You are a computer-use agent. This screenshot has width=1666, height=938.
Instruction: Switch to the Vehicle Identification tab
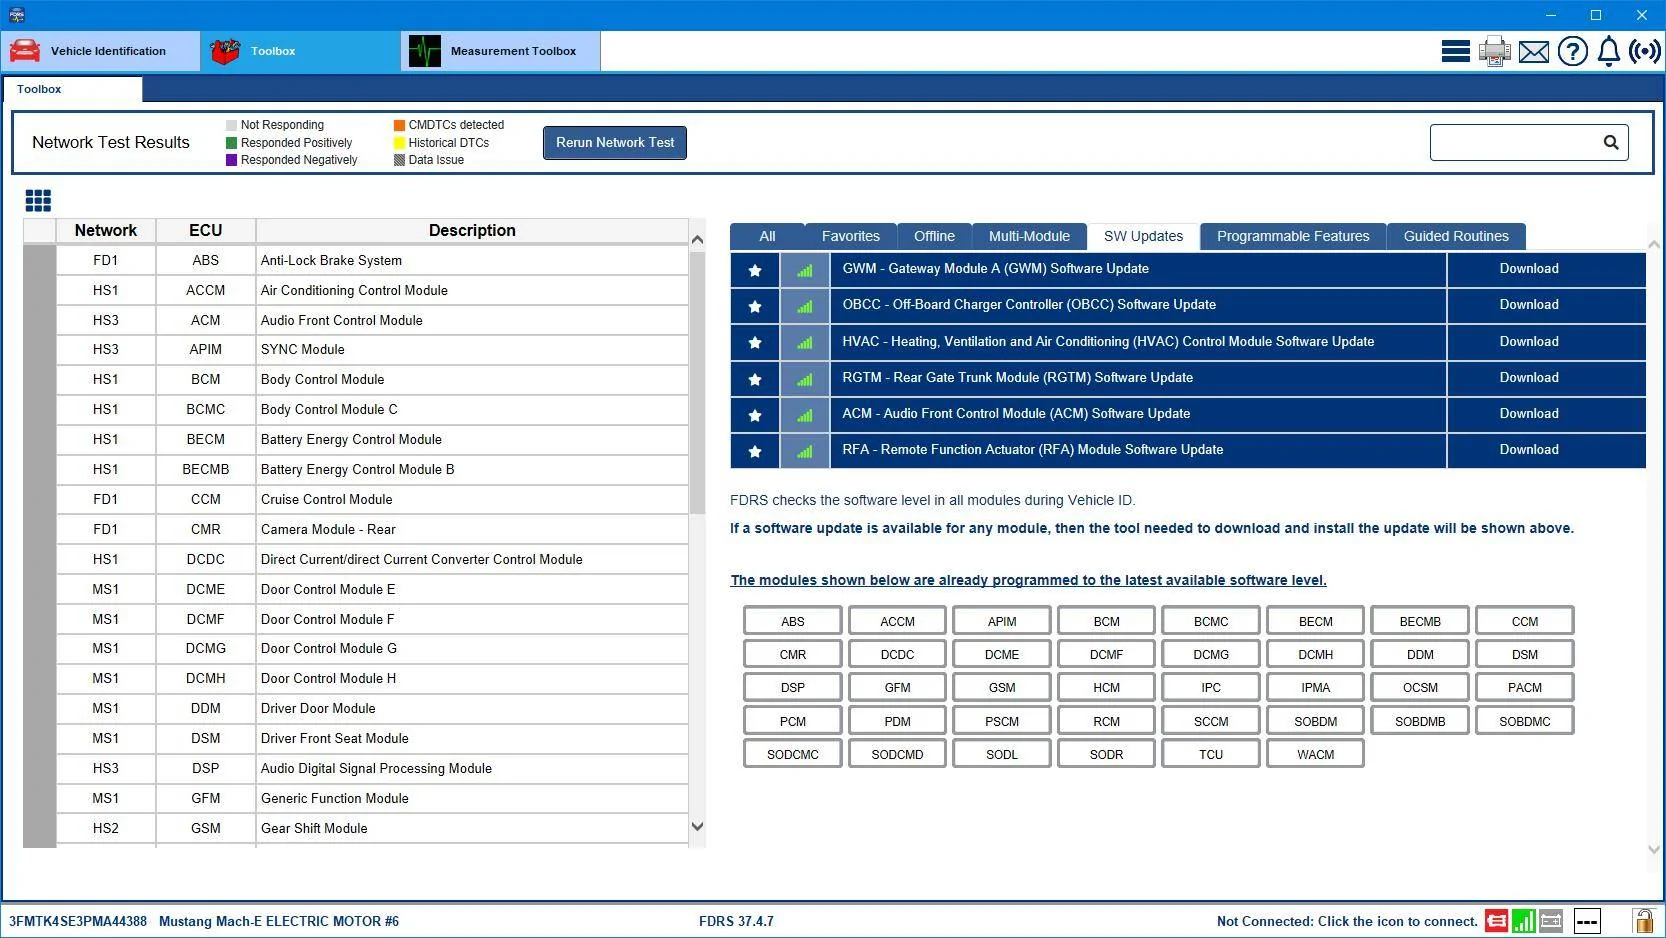pyautogui.click(x=101, y=51)
